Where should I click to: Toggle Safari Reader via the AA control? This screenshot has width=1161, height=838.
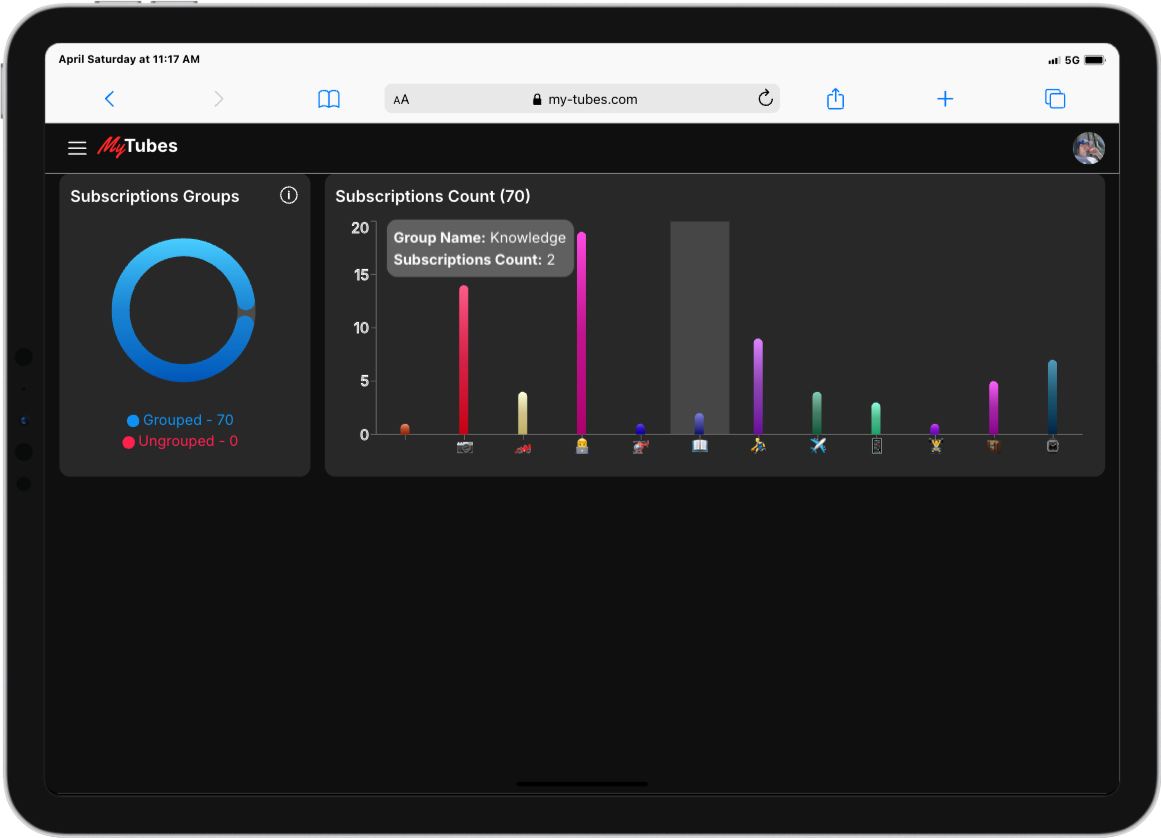click(401, 98)
